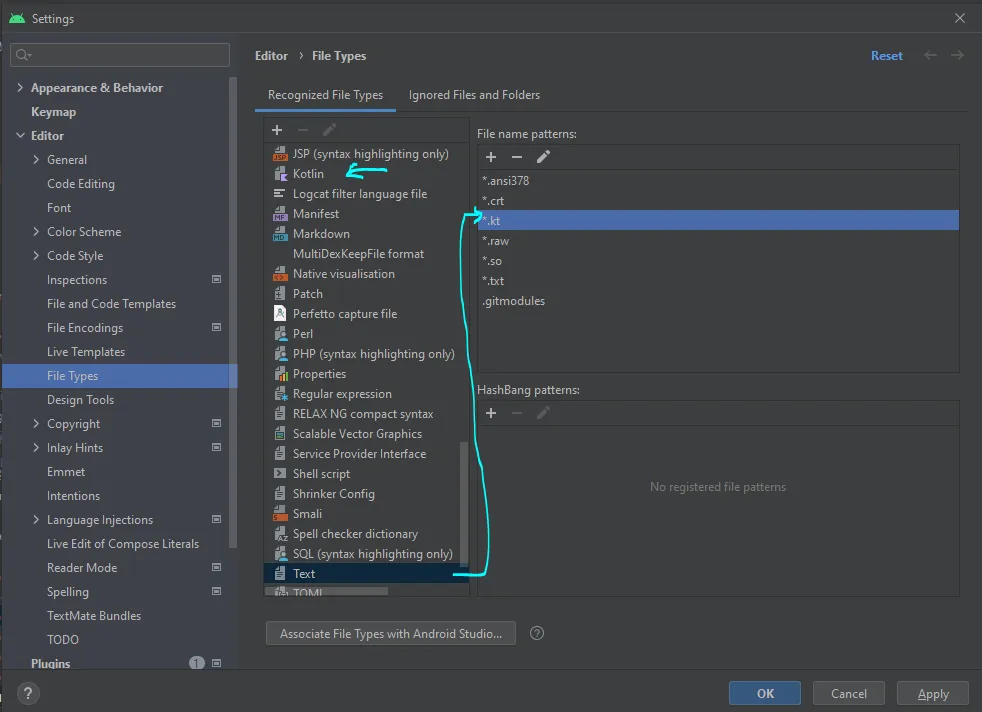Reset the File Types settings
The width and height of the screenshot is (982, 712).
(x=887, y=56)
